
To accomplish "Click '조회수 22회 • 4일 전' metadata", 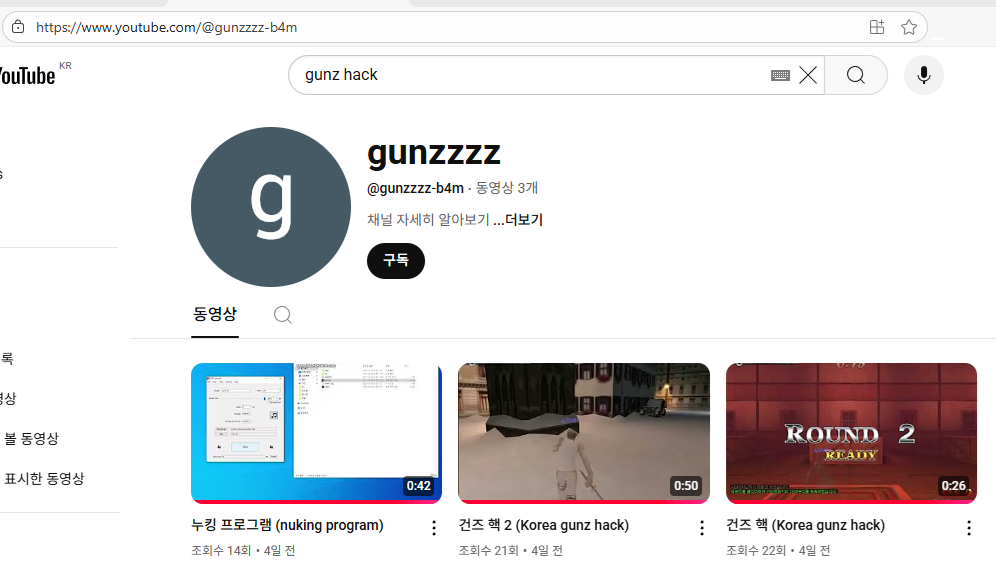I will (778, 550).
